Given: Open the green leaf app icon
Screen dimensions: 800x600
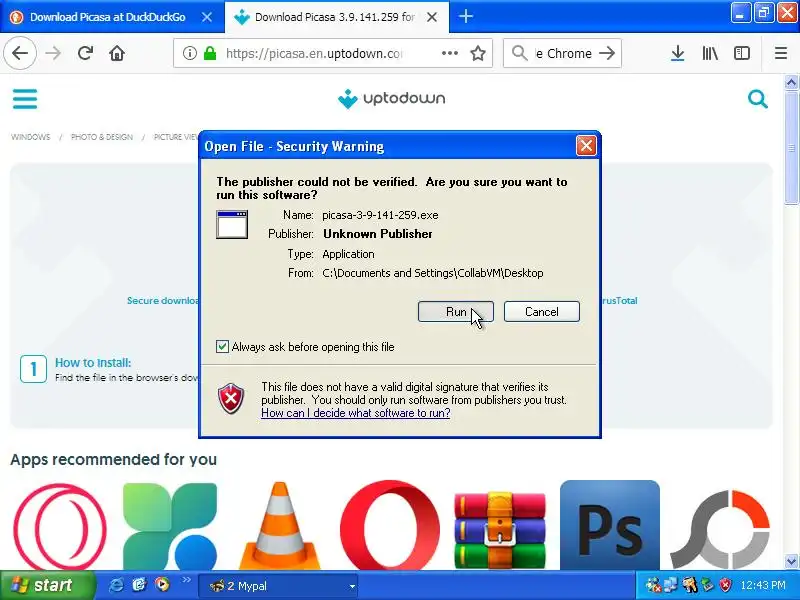Looking at the screenshot, I should point(170,527).
